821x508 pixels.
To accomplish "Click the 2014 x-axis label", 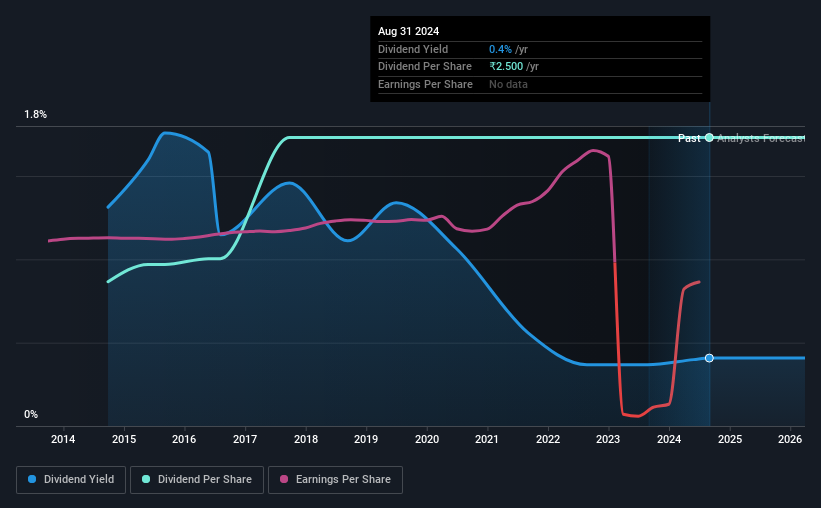I will 63,439.
